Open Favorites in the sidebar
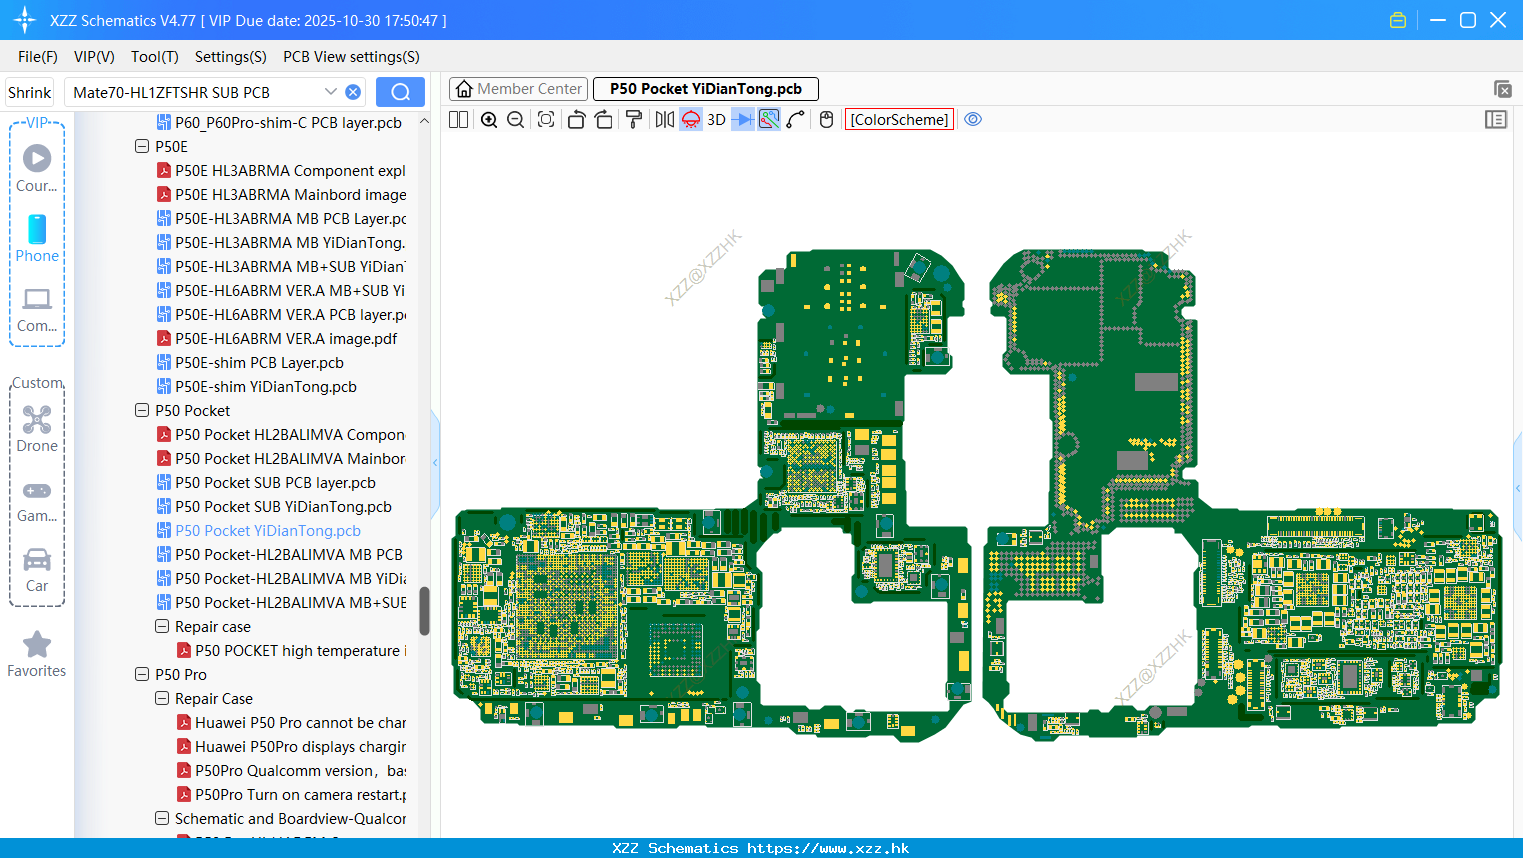Screen dimensions: 1523x858 [37, 654]
